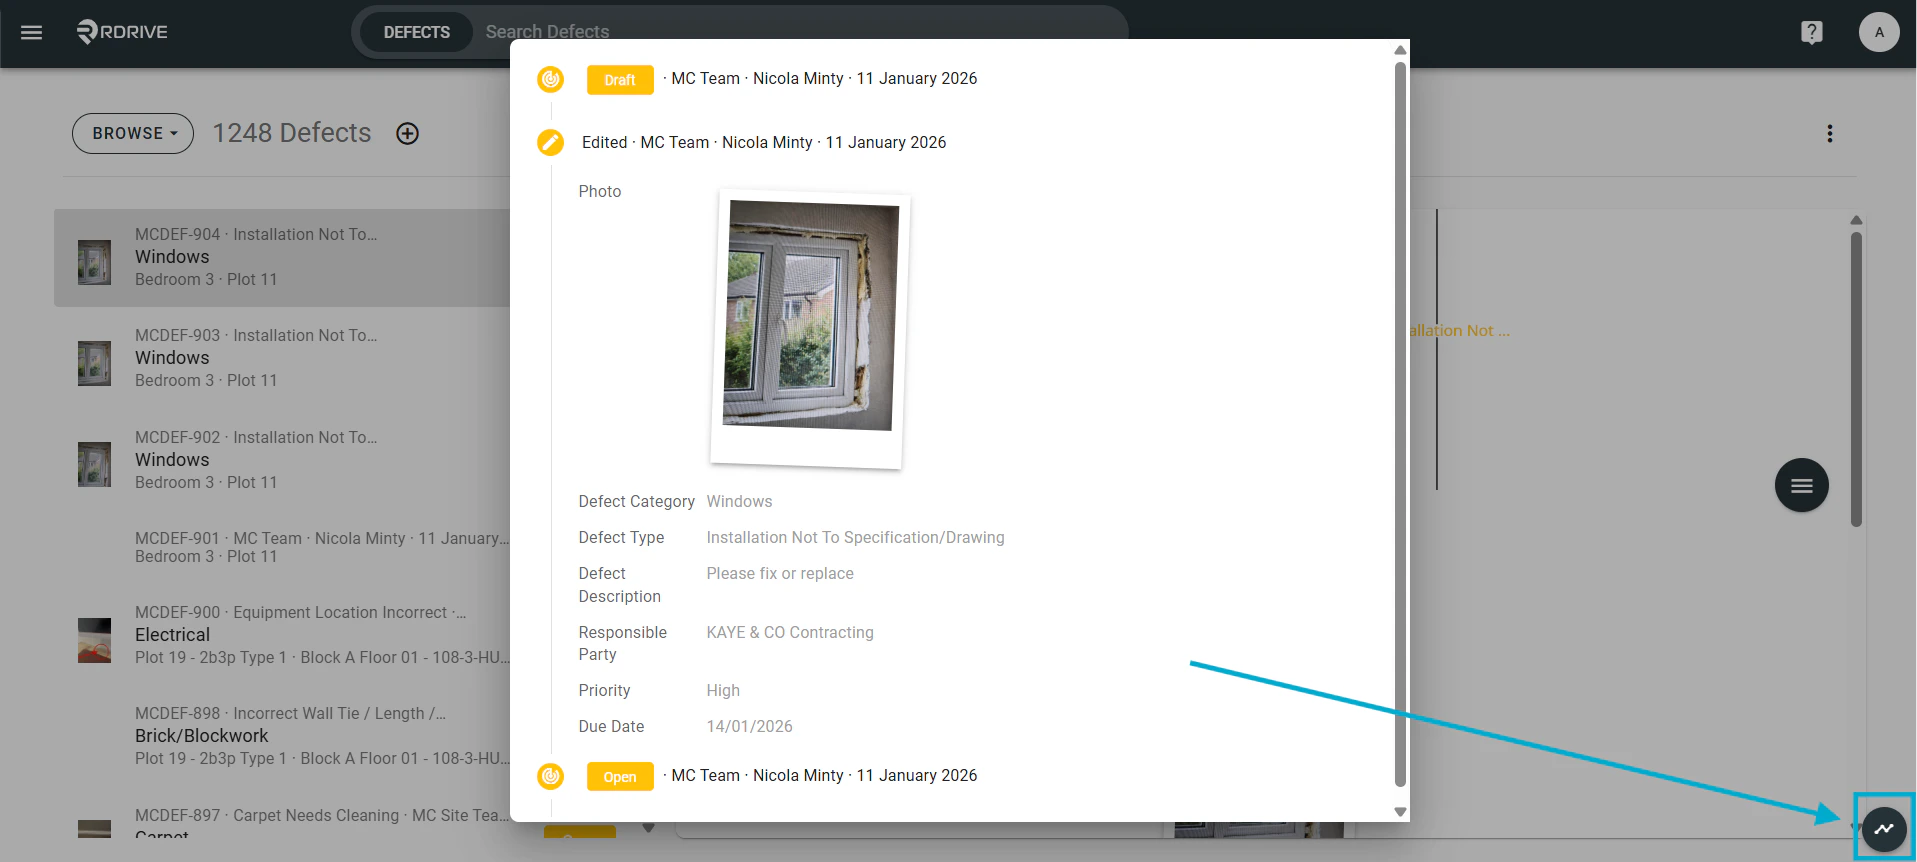
Task: Click the history dialog scrollbar thumb
Action: (1400, 425)
